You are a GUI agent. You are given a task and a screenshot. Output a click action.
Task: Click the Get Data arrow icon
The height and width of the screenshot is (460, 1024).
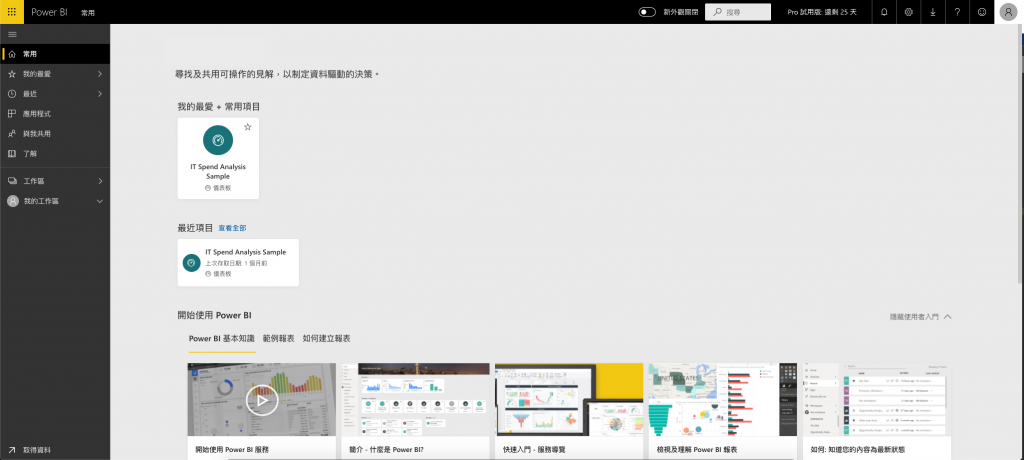12,450
